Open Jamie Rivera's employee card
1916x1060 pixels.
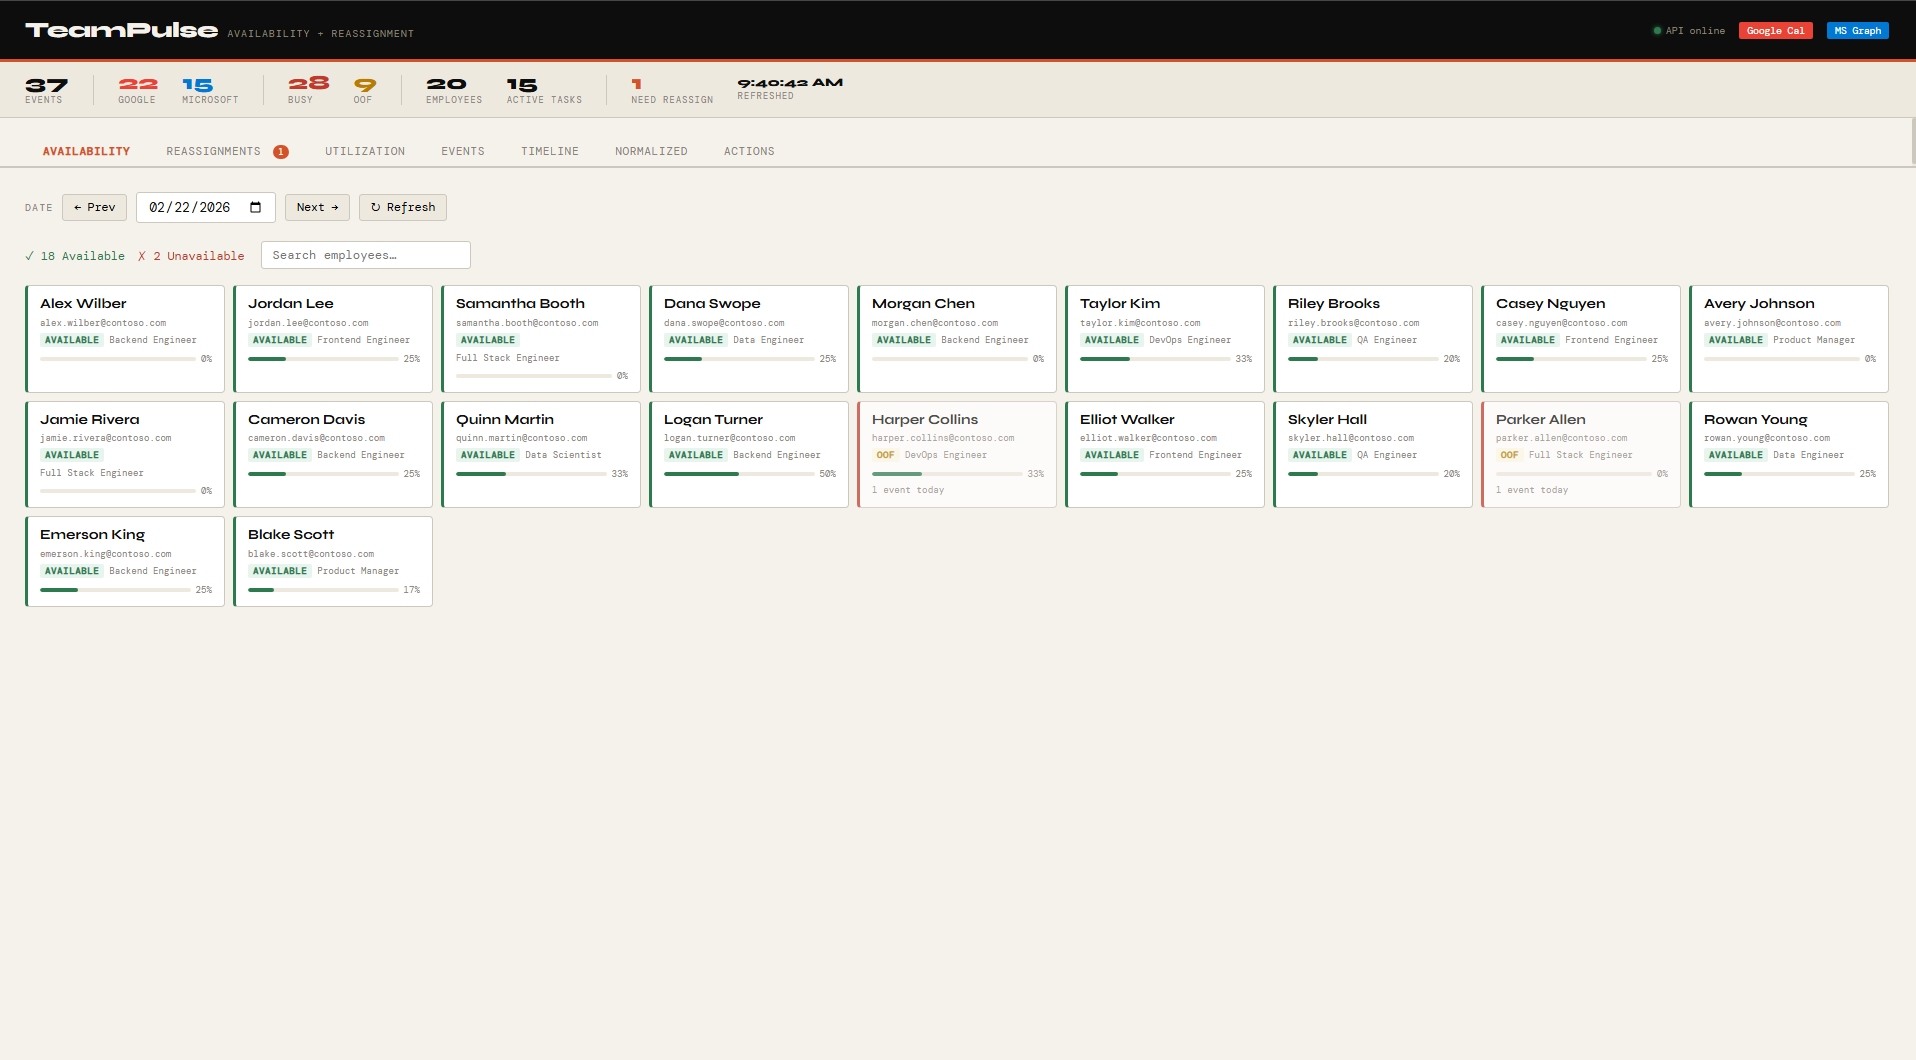point(125,455)
